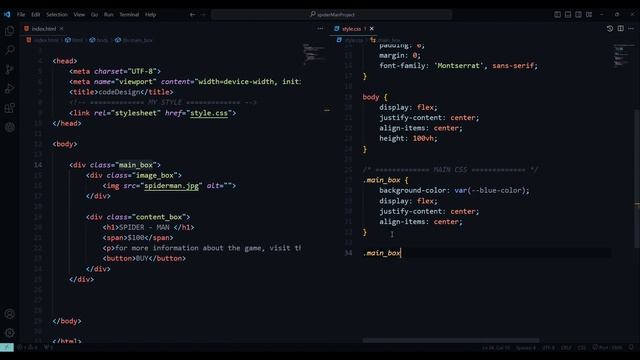
Task: Close the style.css tab
Action: 371,29
